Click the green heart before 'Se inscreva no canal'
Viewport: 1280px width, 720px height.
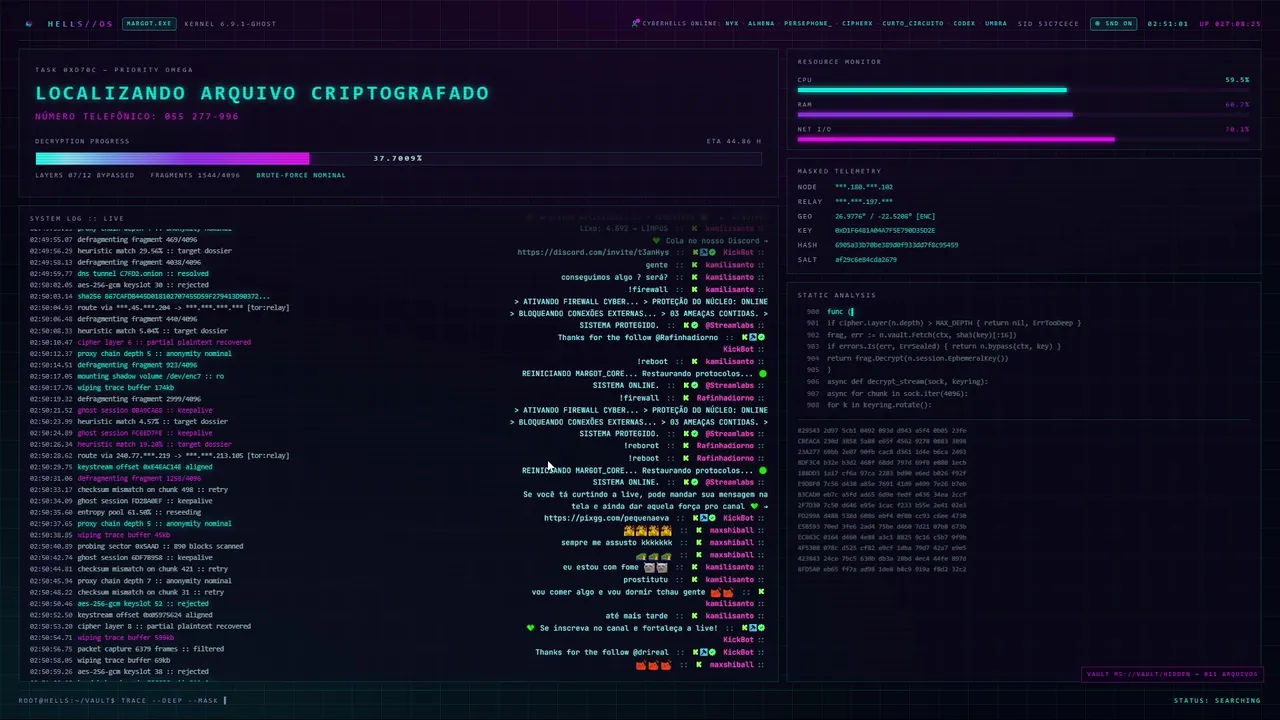tap(531, 628)
